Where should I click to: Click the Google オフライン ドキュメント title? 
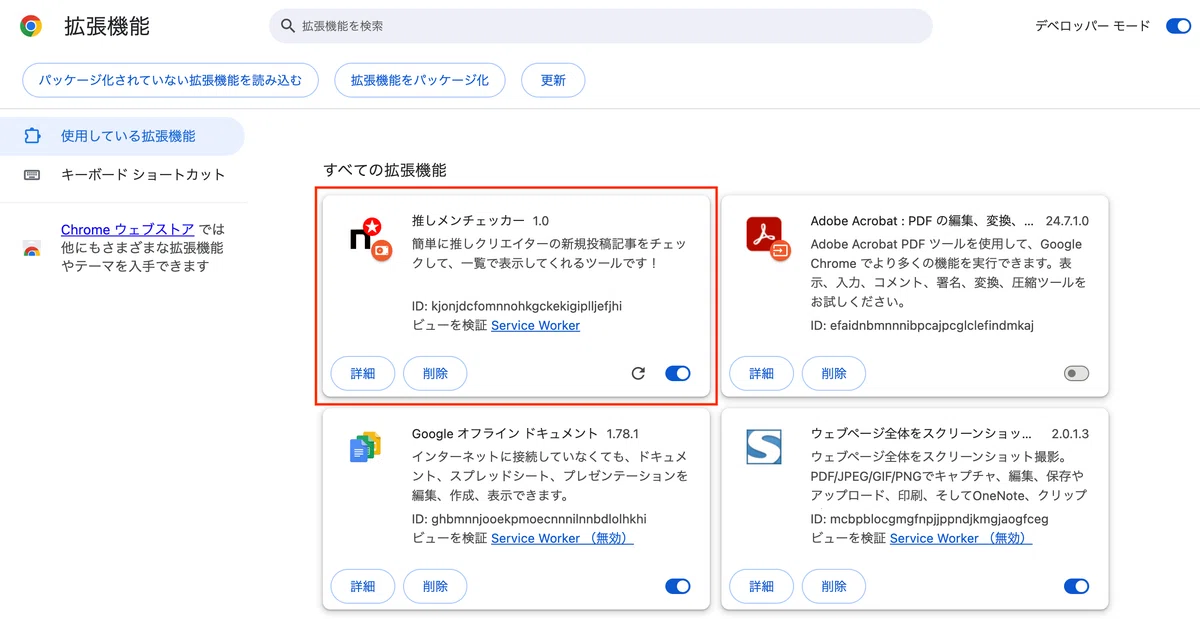point(505,434)
